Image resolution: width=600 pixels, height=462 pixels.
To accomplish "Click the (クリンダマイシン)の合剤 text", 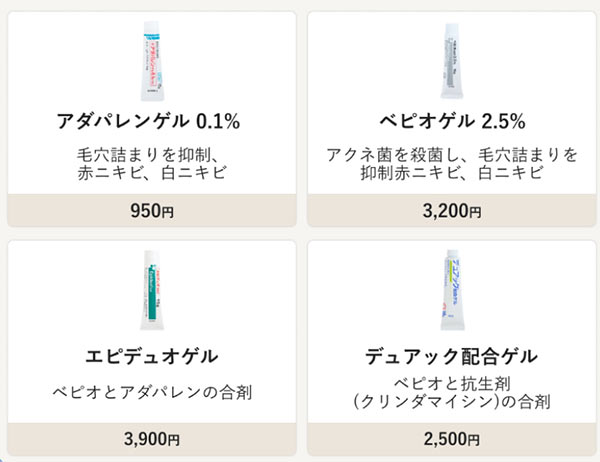I will (x=451, y=401).
